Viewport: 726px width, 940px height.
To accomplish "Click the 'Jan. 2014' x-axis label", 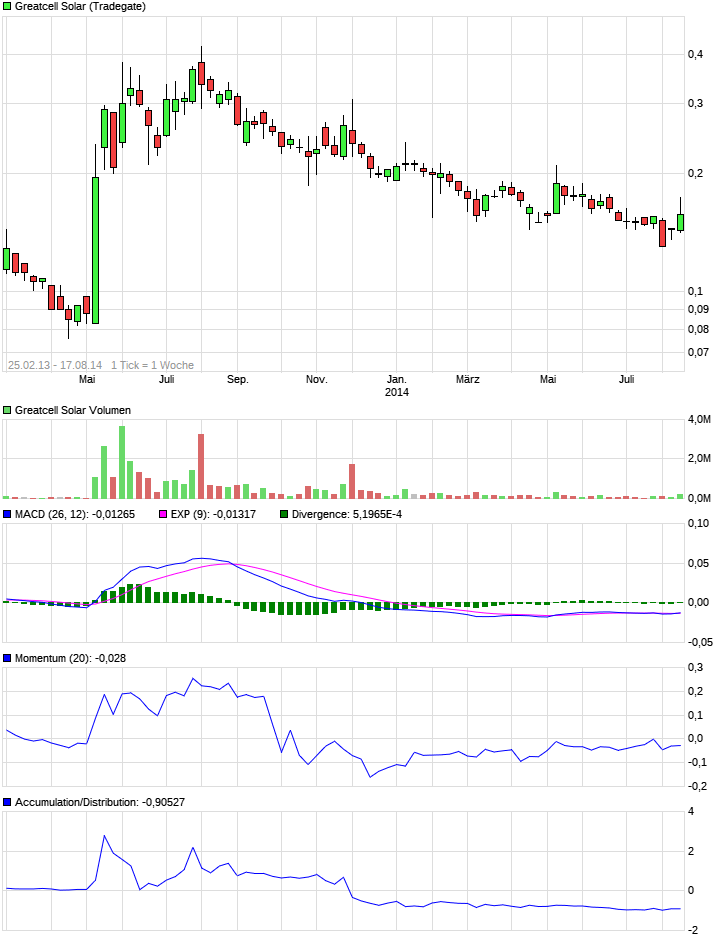I will point(396,385).
